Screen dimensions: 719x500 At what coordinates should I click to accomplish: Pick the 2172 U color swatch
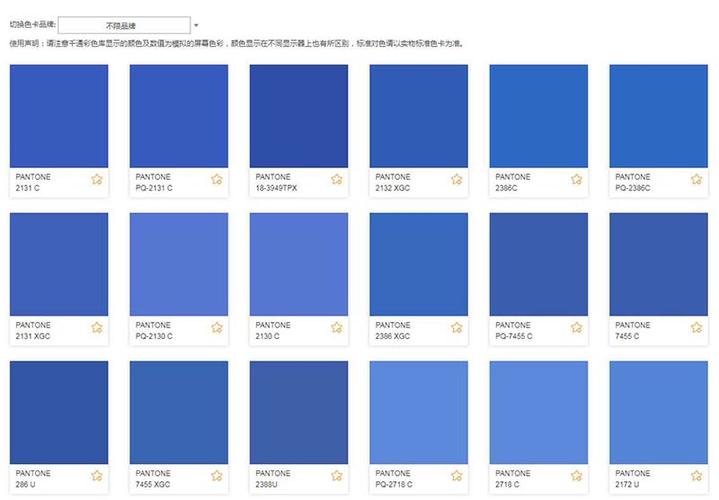[x=658, y=412]
